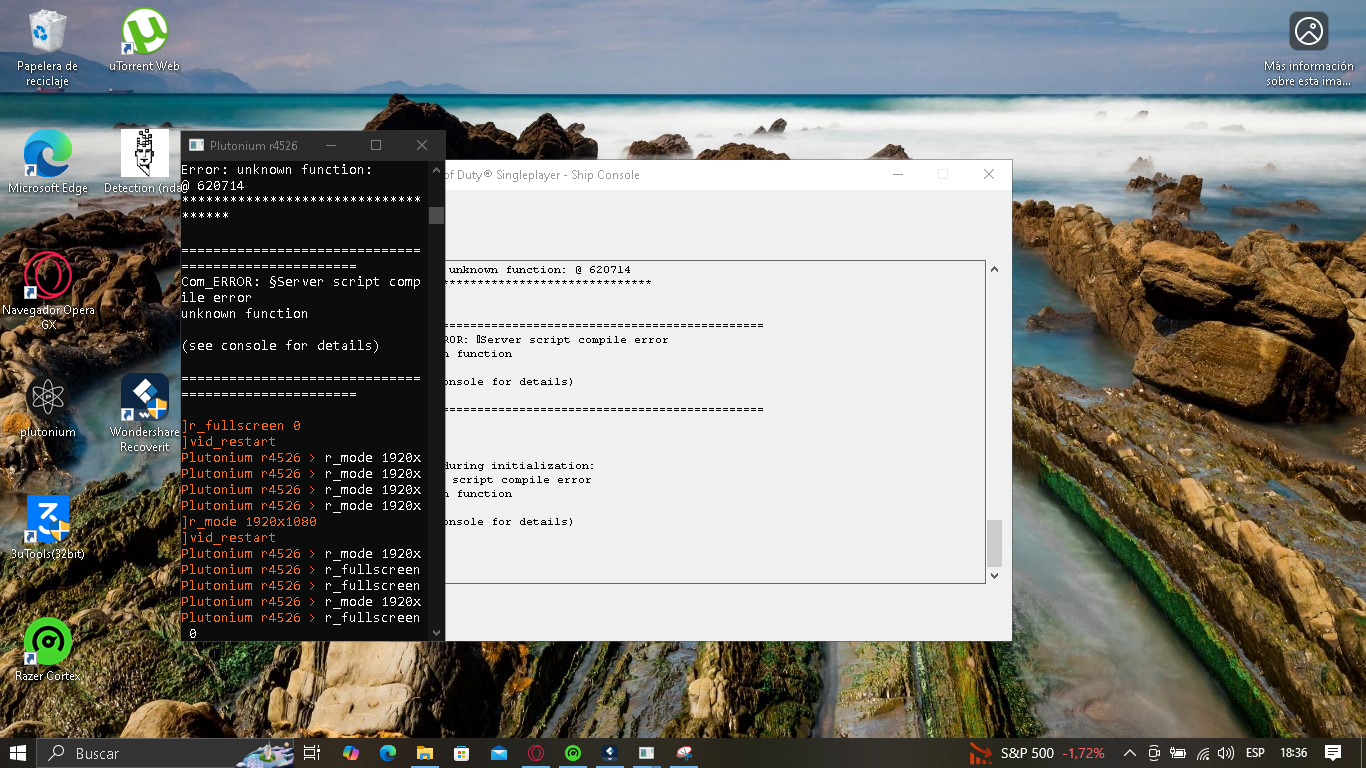Open the Wi-Fi network tray icon
The width and height of the screenshot is (1366, 768).
coord(1203,753)
